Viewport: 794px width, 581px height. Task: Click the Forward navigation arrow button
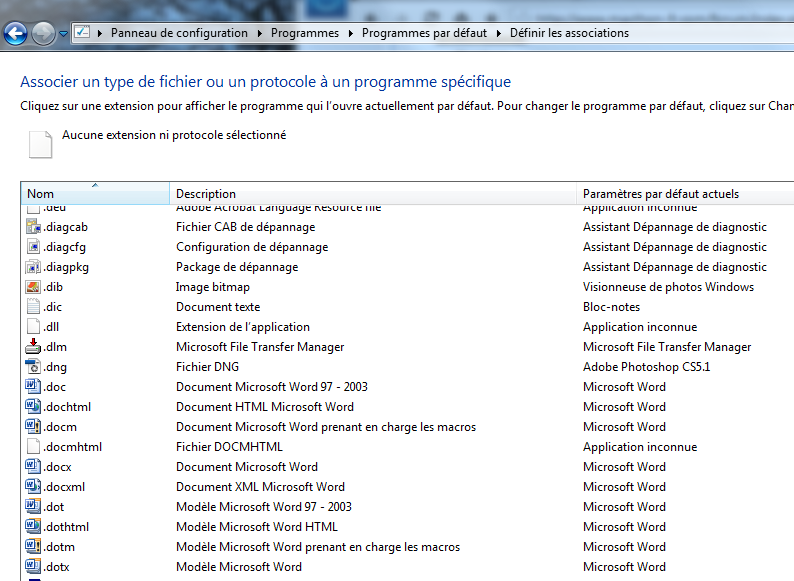(x=43, y=33)
